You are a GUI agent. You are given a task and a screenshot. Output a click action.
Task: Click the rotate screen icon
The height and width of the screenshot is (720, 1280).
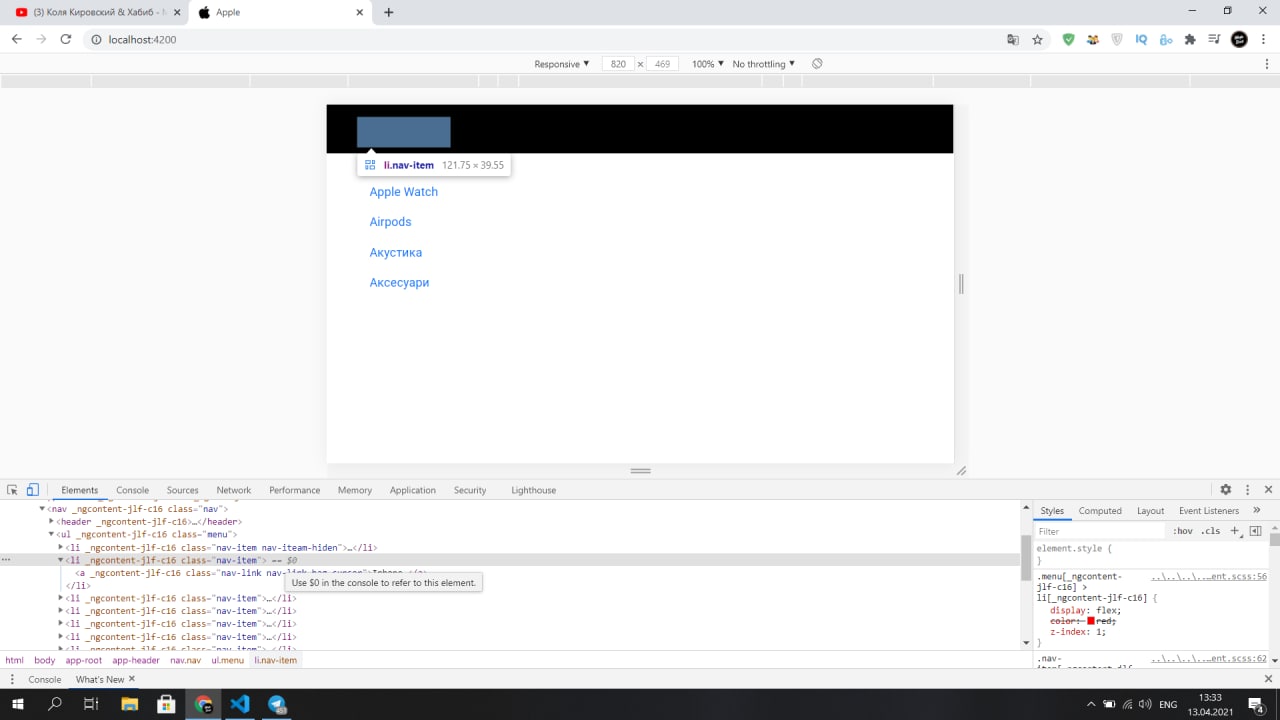(817, 64)
